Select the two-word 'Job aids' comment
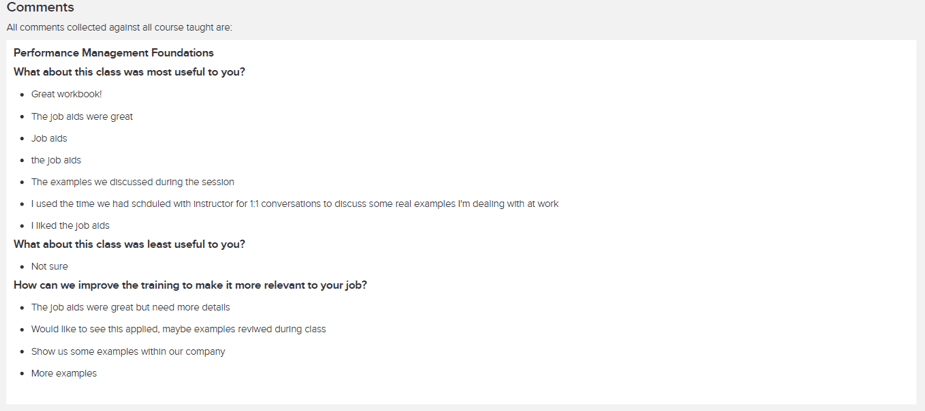The height and width of the screenshot is (411, 925). pyautogui.click(x=49, y=138)
